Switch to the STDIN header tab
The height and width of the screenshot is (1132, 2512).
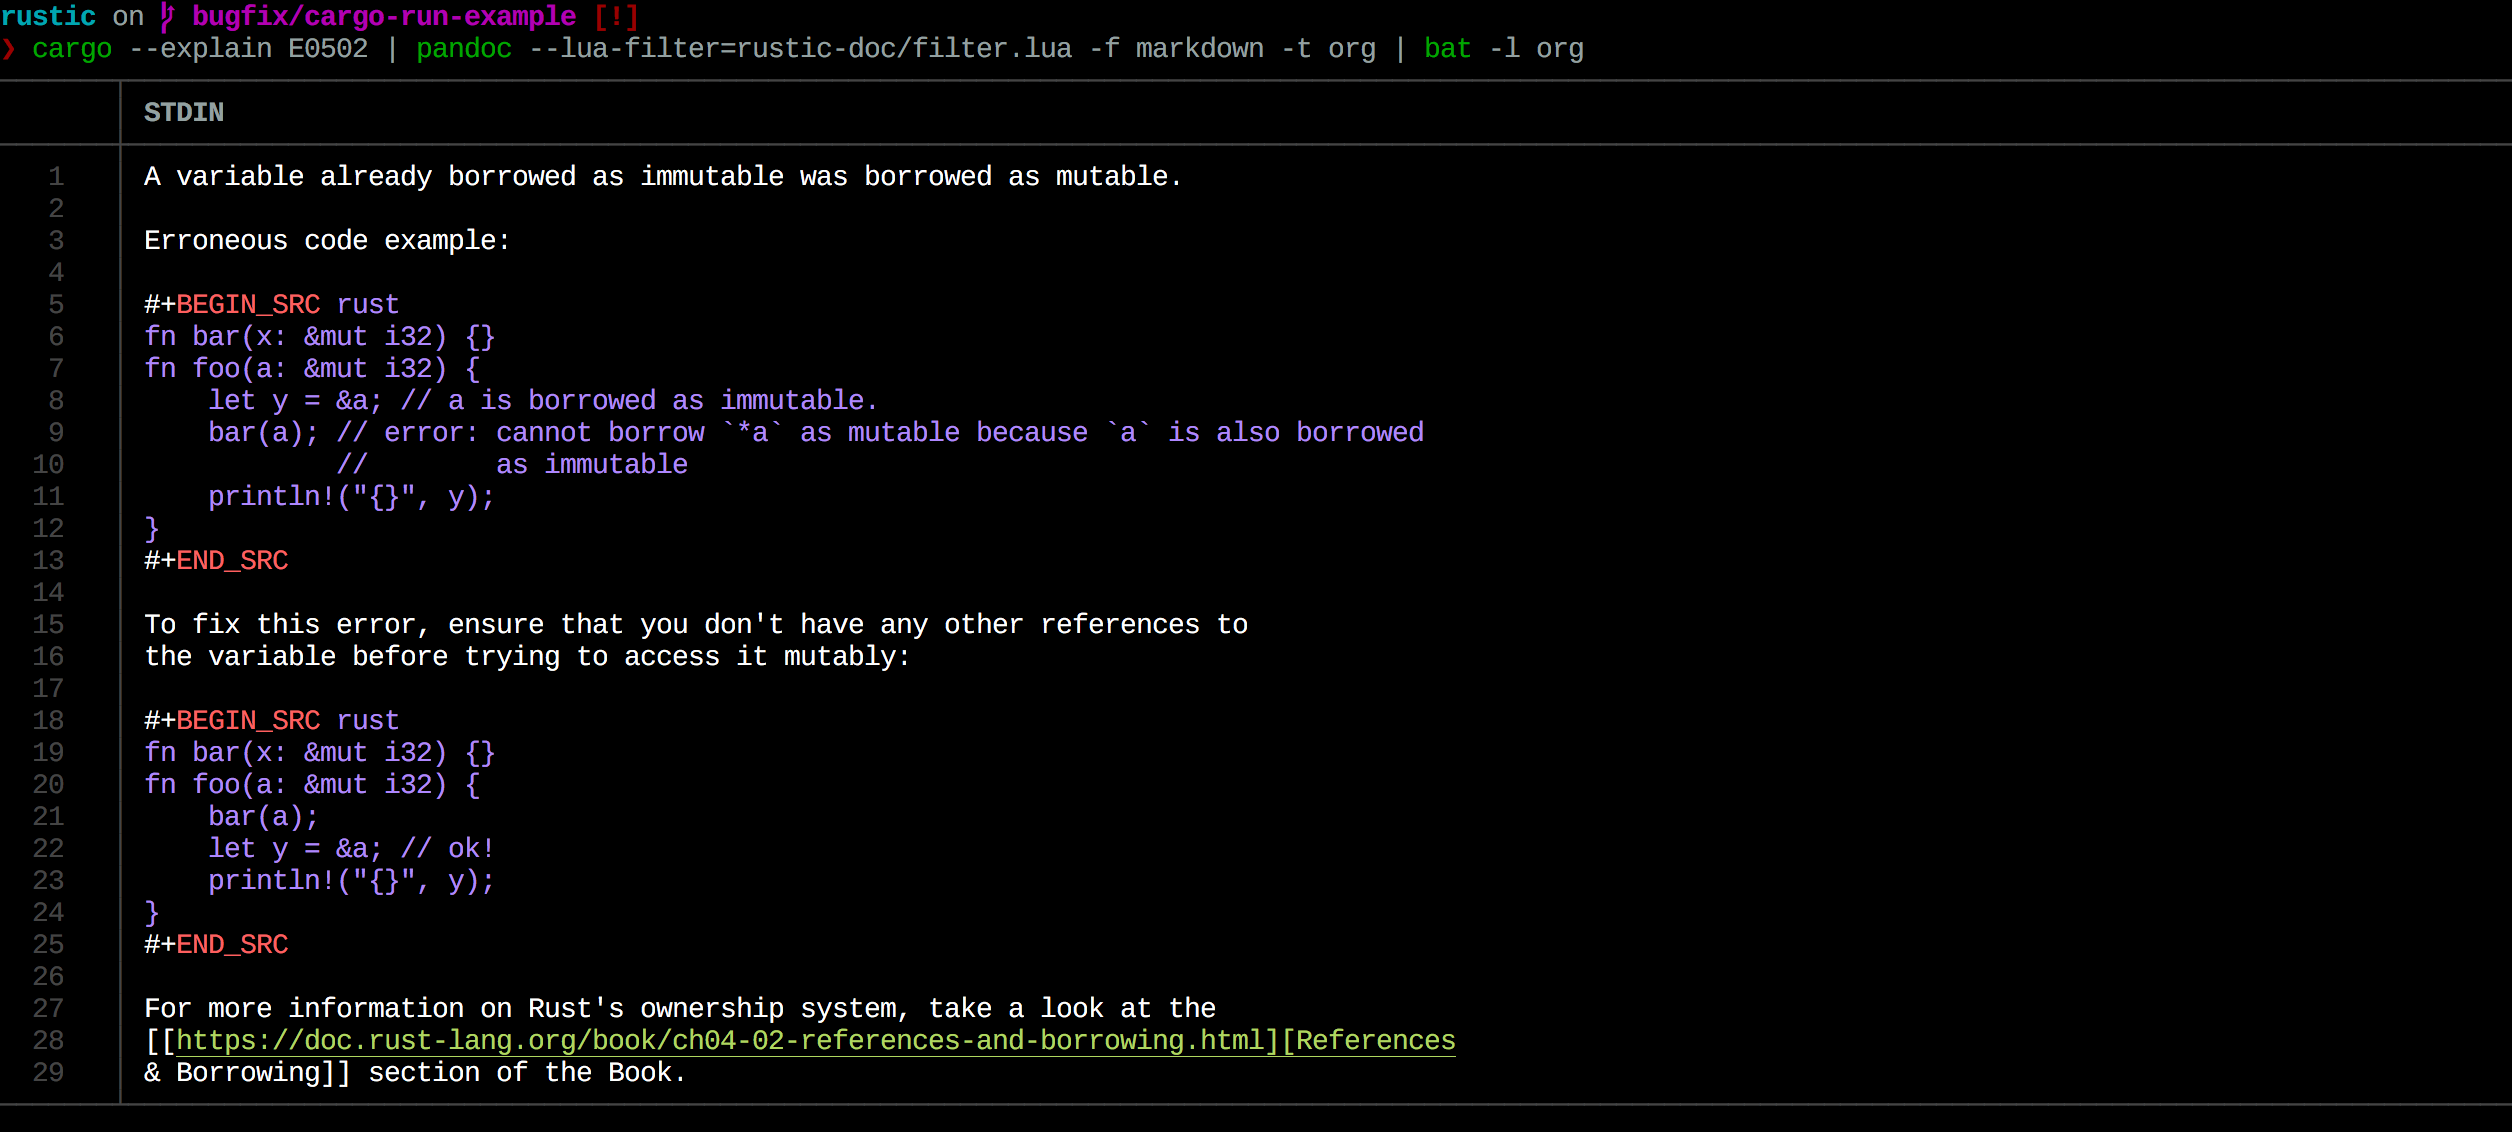[183, 113]
